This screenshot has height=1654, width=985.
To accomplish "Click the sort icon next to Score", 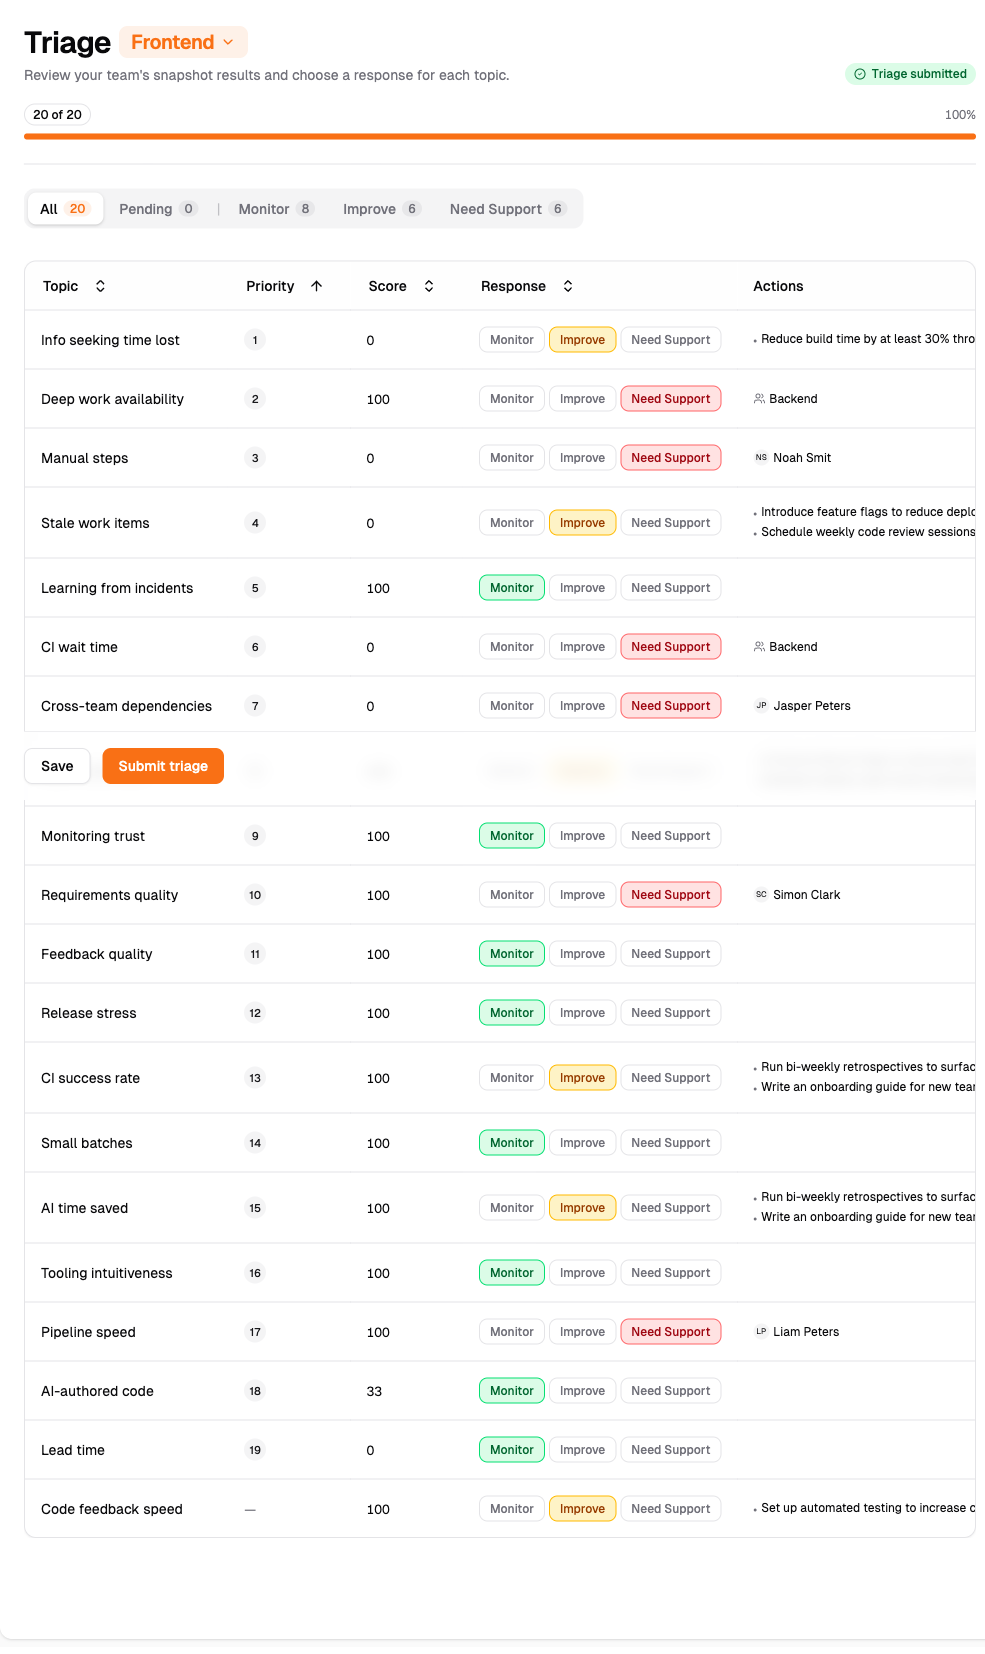I will (428, 285).
